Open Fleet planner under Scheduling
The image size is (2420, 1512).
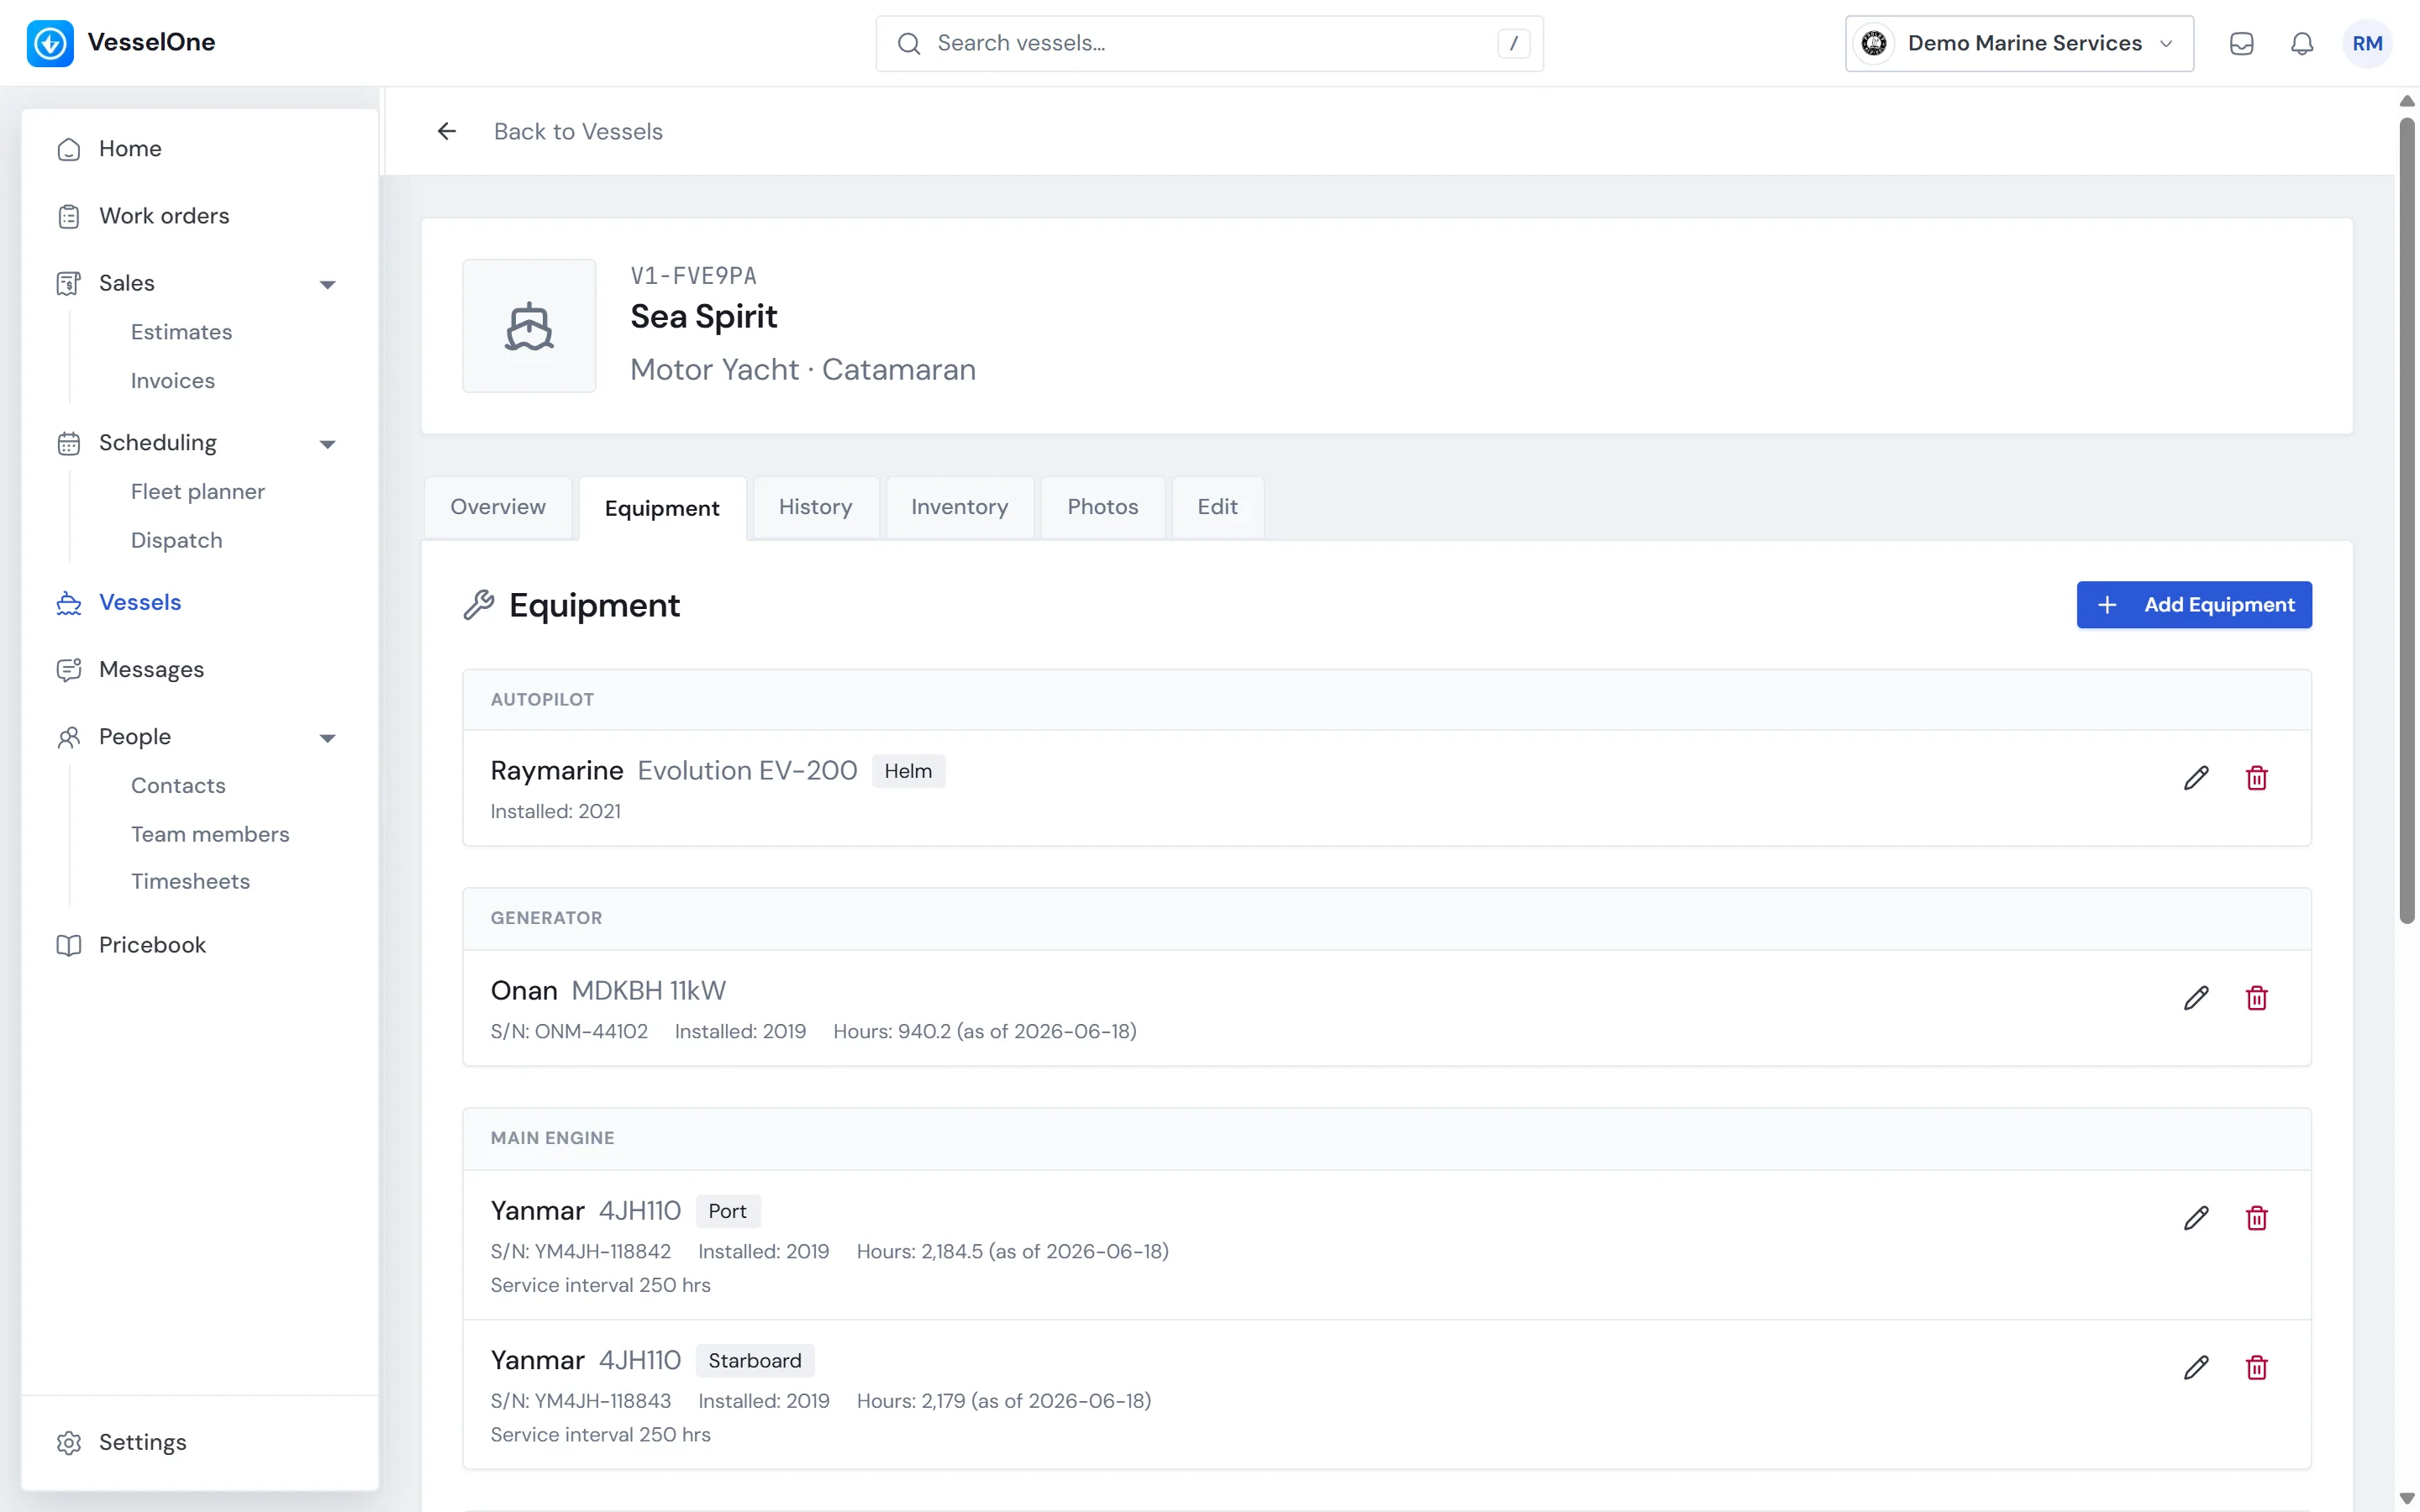coord(198,492)
